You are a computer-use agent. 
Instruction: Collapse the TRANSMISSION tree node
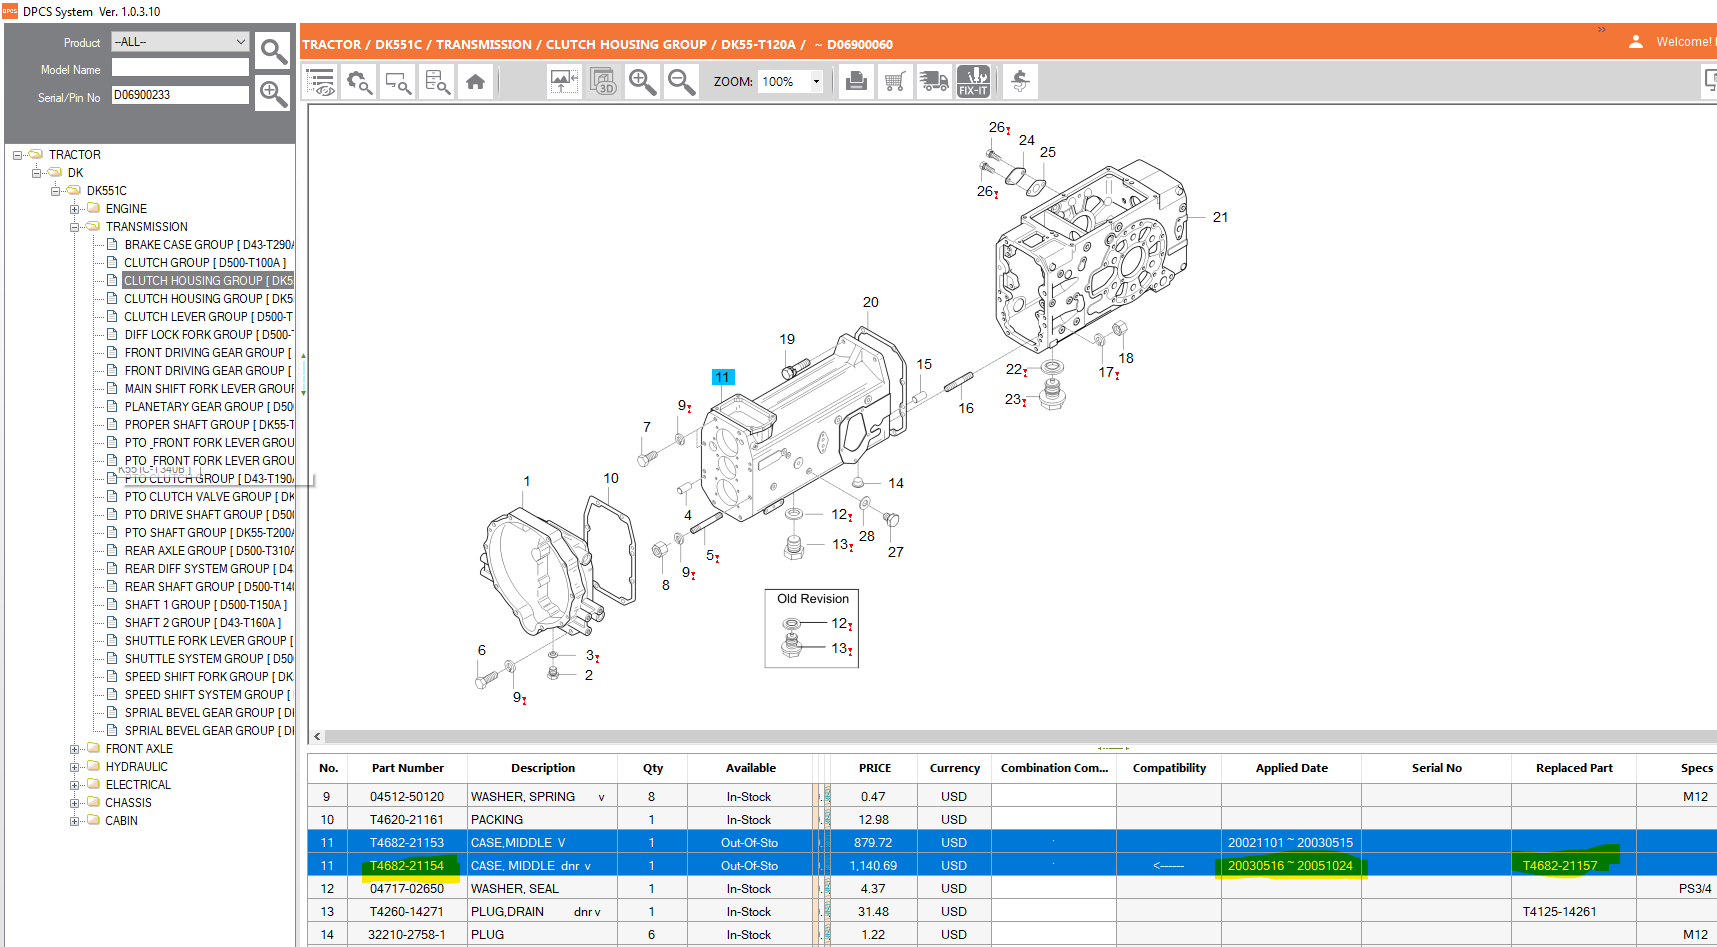75,227
